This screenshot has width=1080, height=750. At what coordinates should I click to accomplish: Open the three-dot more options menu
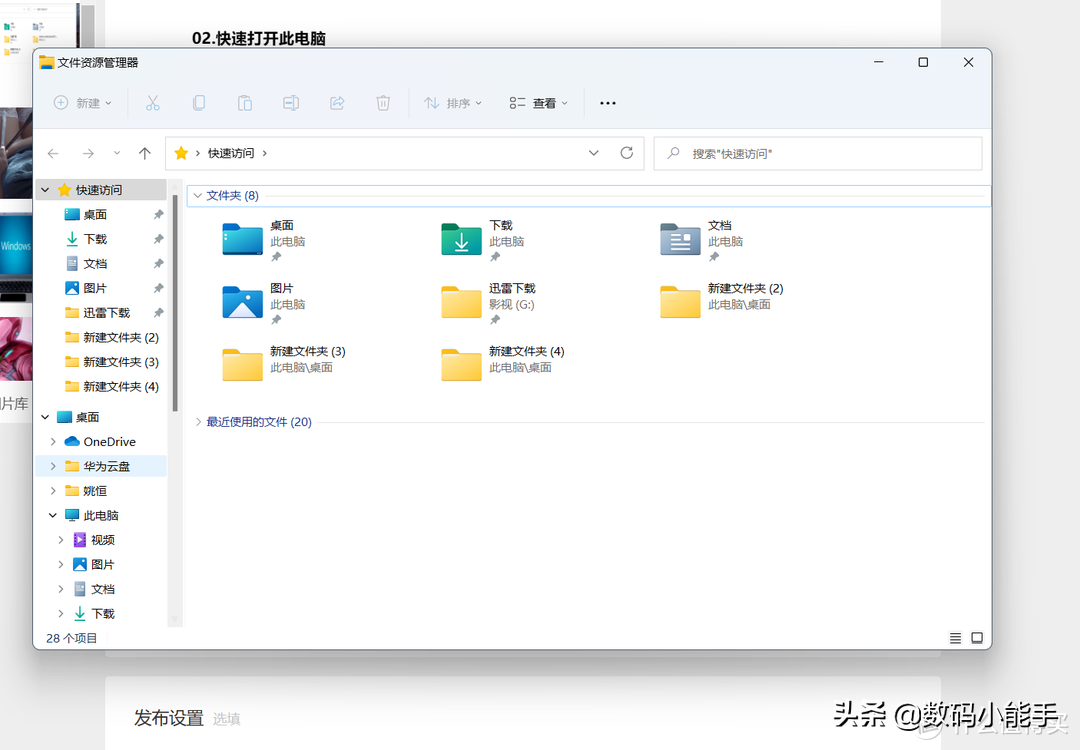pos(608,103)
